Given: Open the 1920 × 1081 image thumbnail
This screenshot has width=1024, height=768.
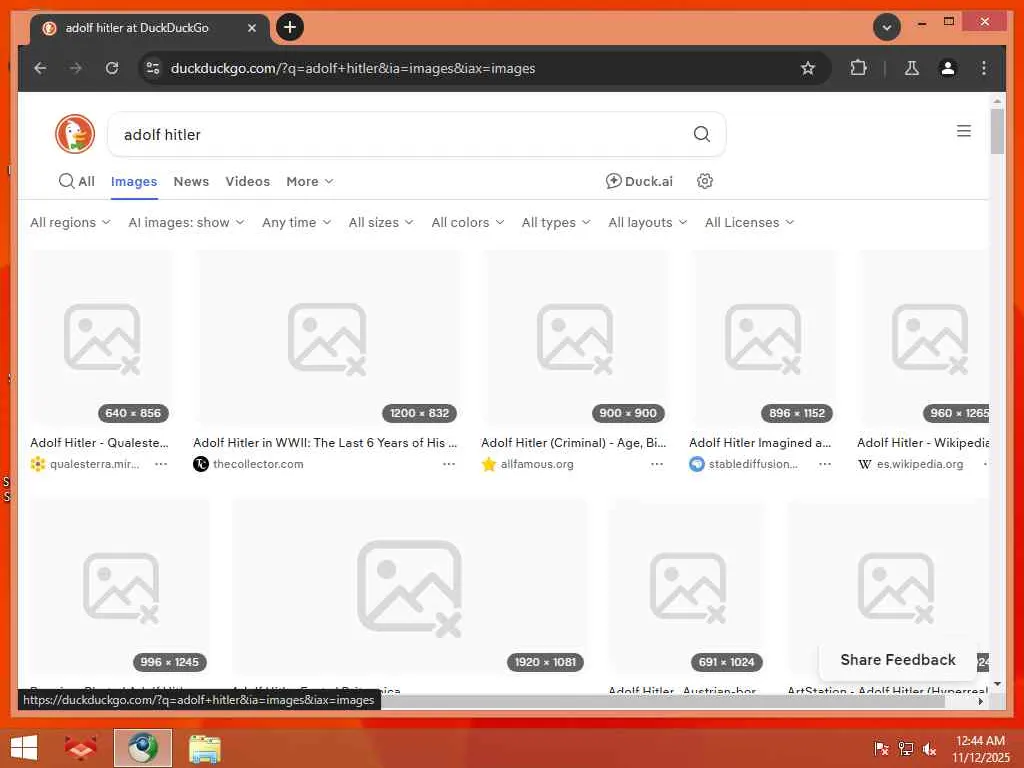Looking at the screenshot, I should [x=409, y=586].
